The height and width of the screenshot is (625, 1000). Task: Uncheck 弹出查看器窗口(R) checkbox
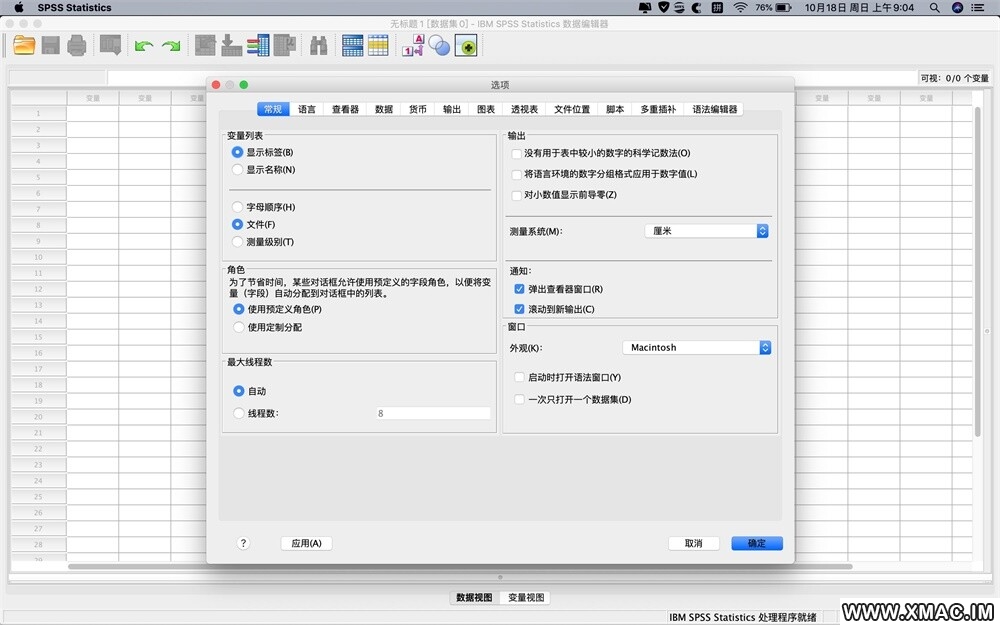pyautogui.click(x=519, y=289)
